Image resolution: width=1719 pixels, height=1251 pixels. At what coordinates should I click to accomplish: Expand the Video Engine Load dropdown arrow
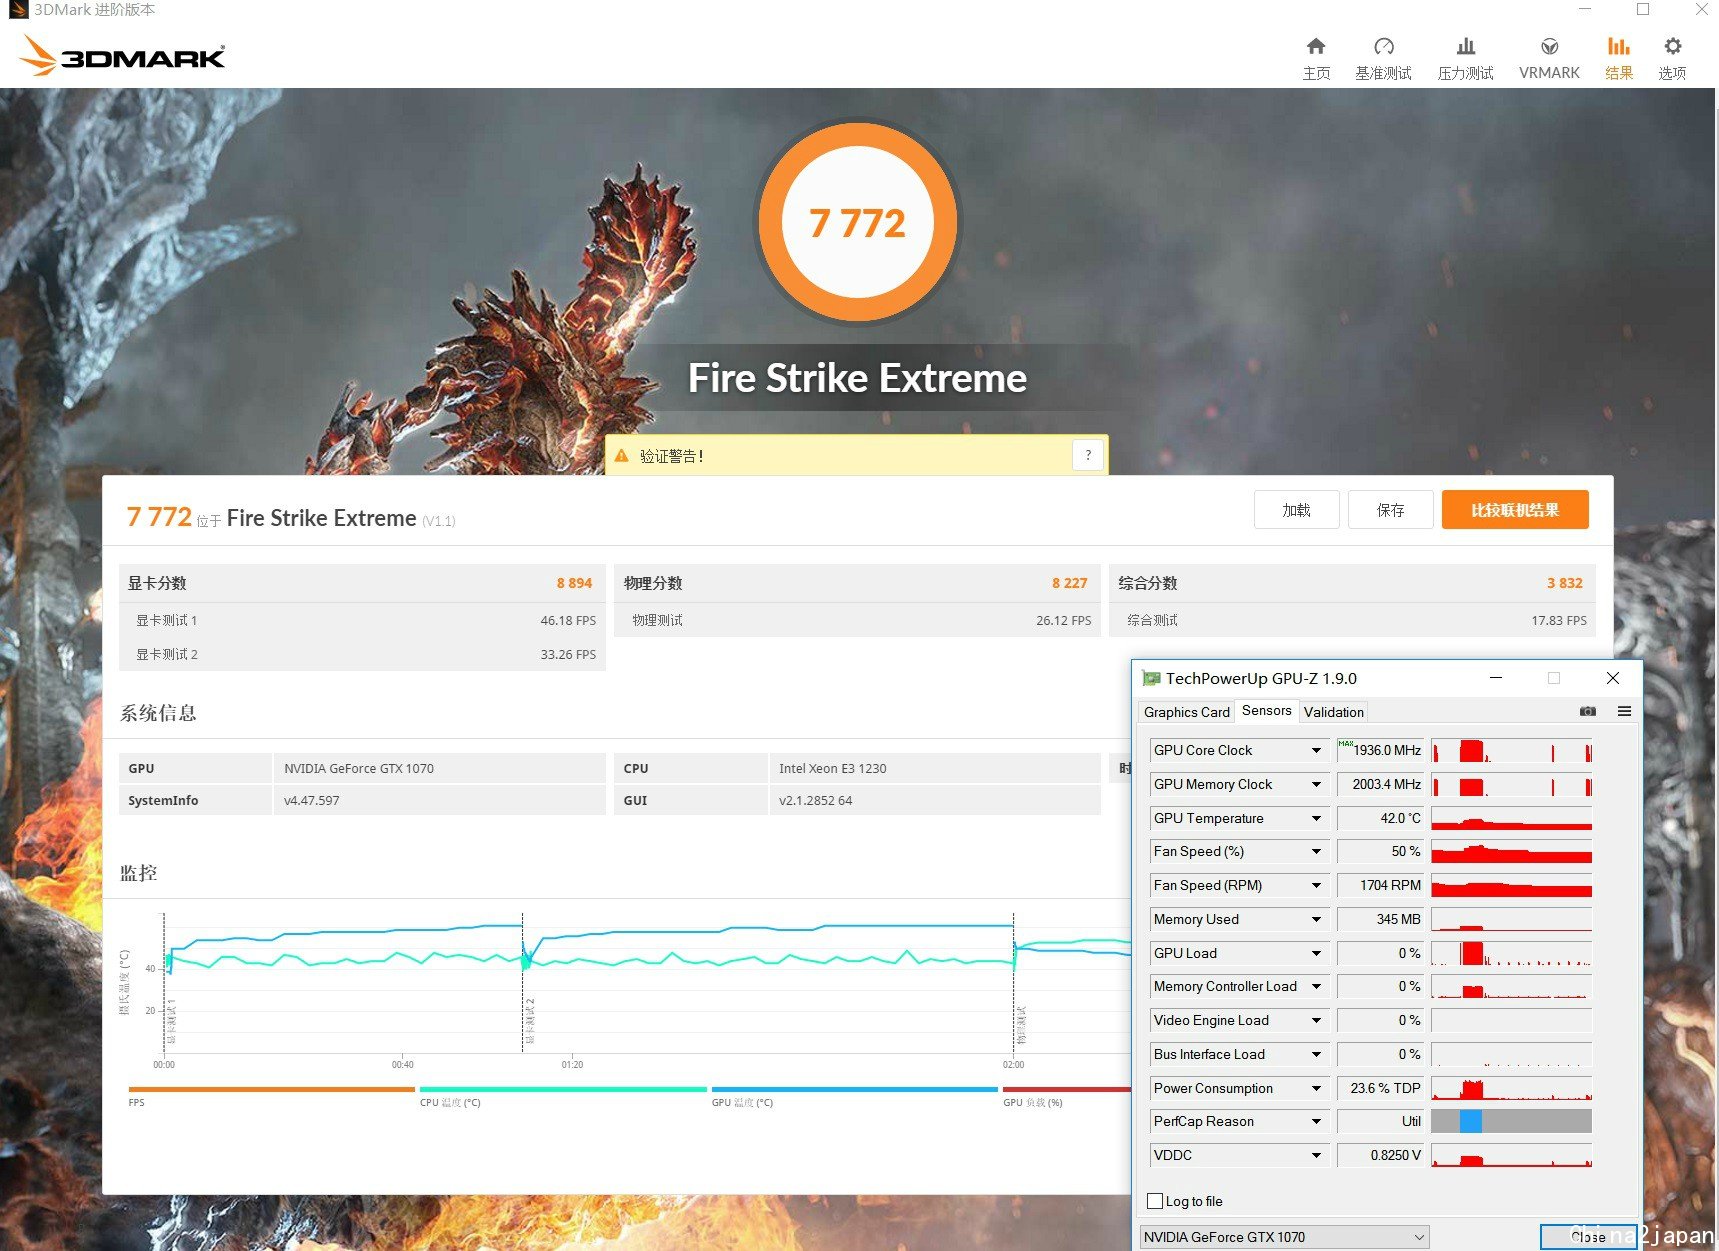1316,1020
